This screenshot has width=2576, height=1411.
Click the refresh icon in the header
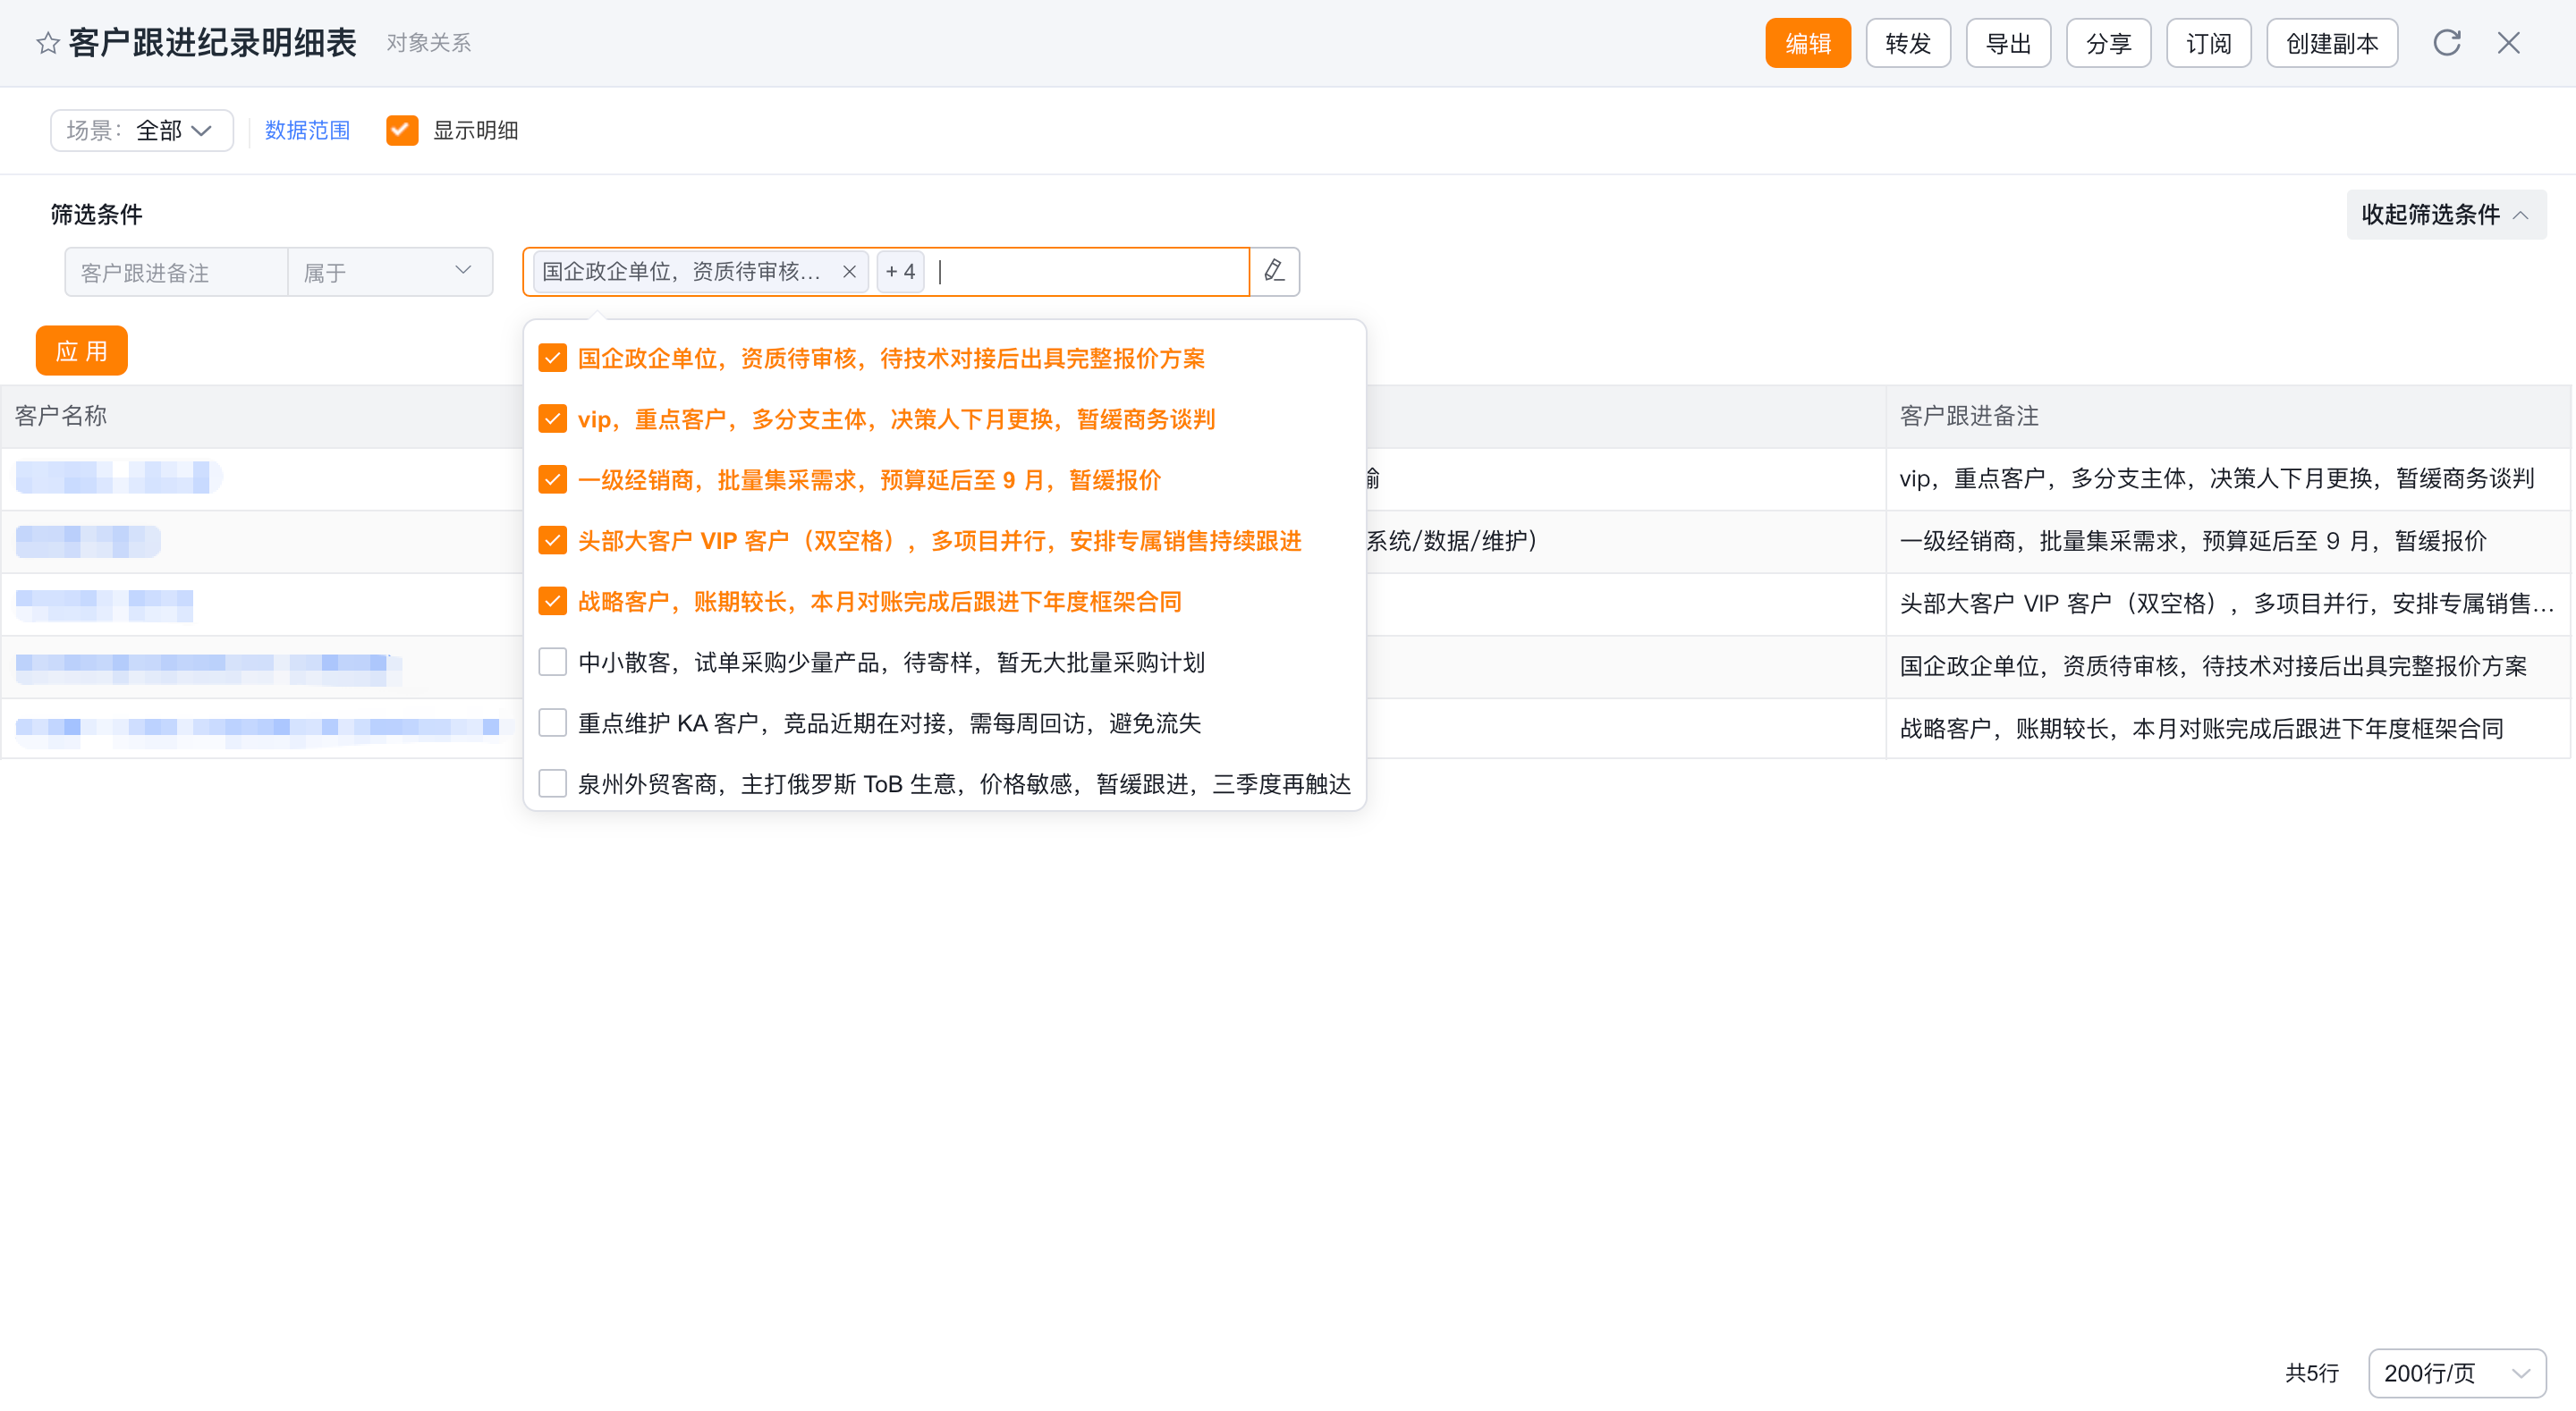point(2446,43)
